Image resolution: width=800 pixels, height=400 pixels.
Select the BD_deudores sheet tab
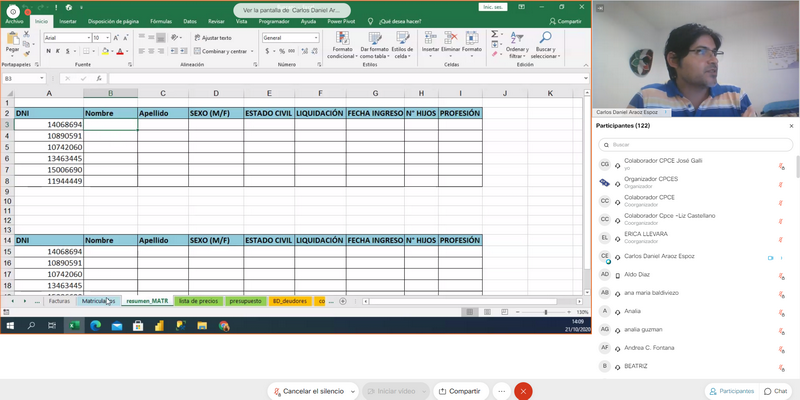click(x=290, y=301)
